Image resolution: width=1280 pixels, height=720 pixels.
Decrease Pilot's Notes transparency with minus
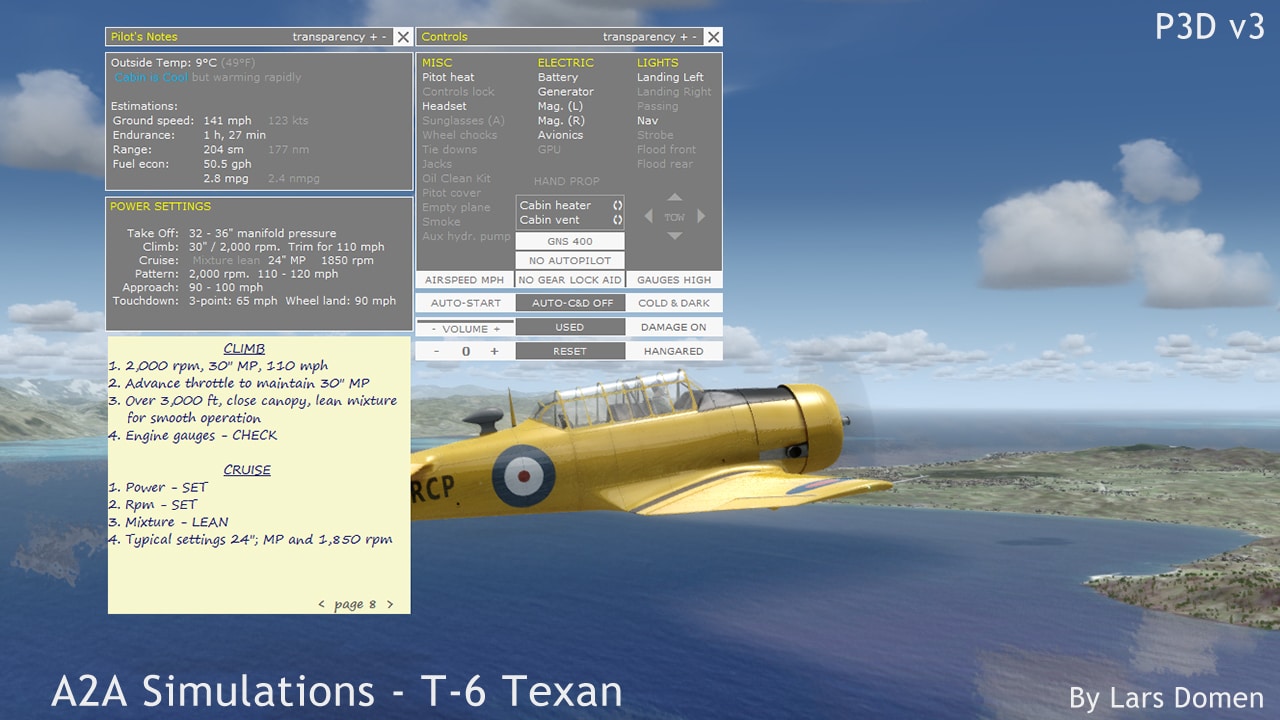coord(384,37)
